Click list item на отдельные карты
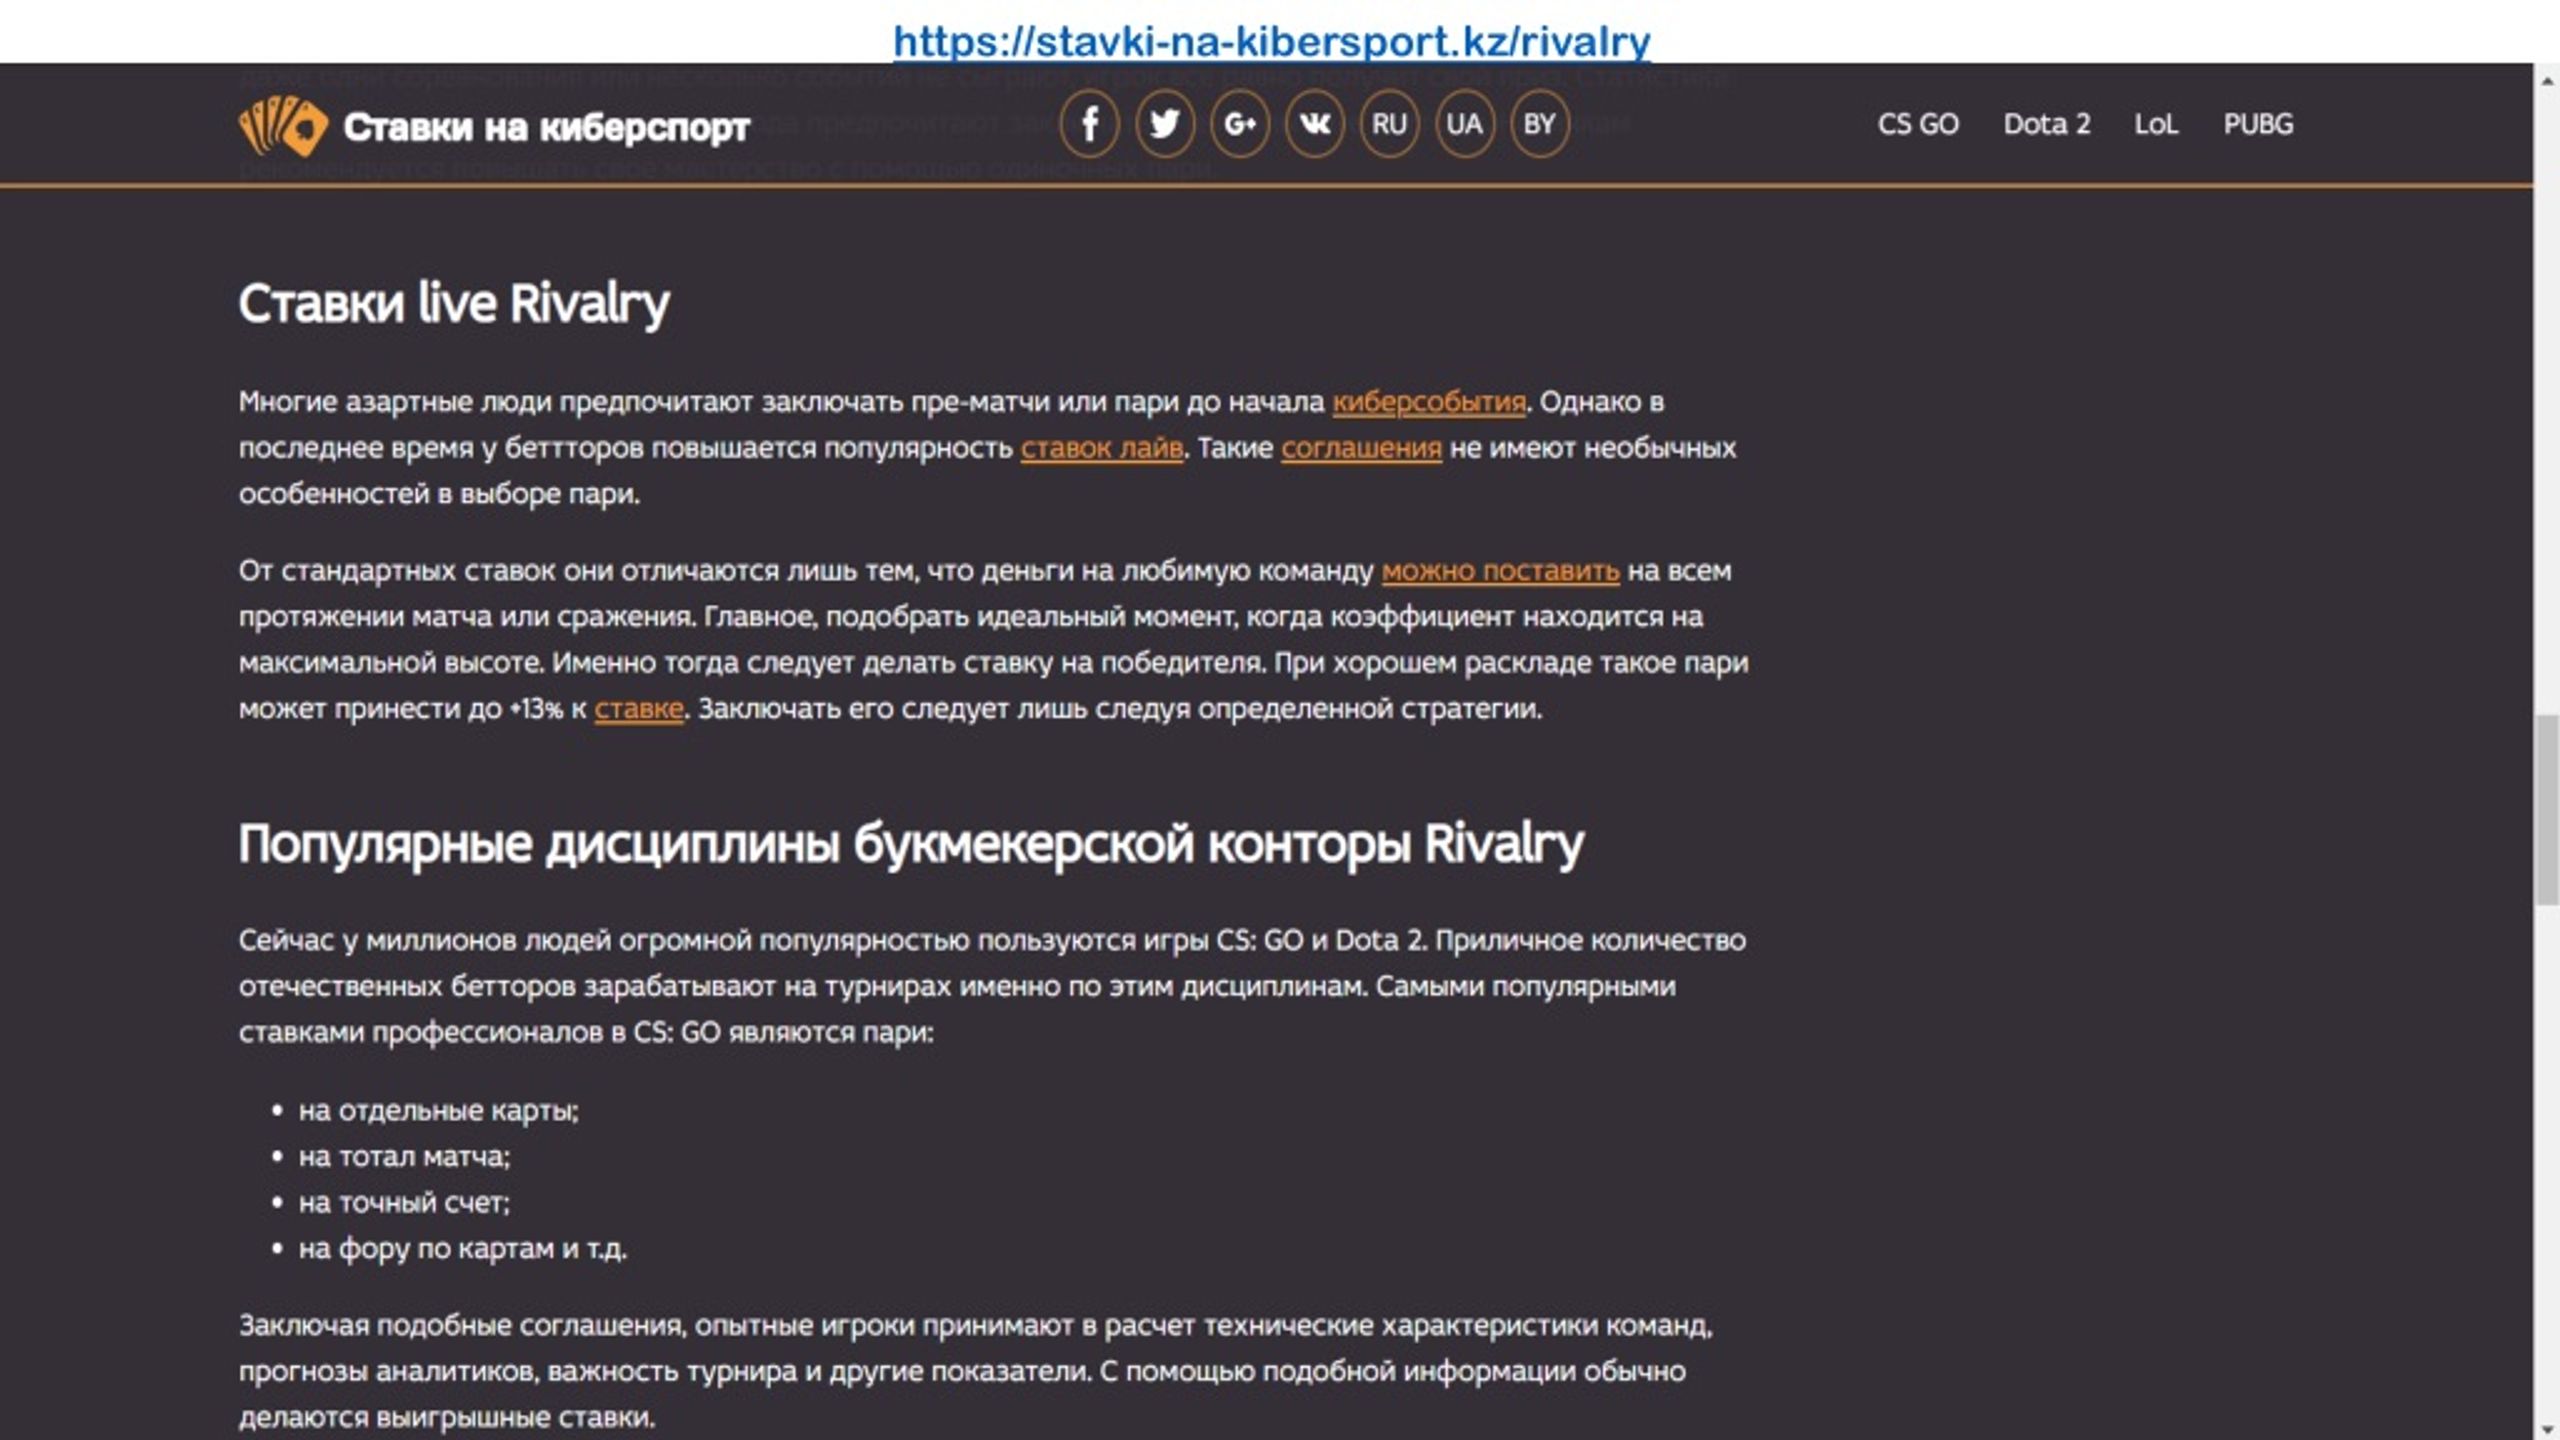The width and height of the screenshot is (2560, 1440). pos(438,1110)
